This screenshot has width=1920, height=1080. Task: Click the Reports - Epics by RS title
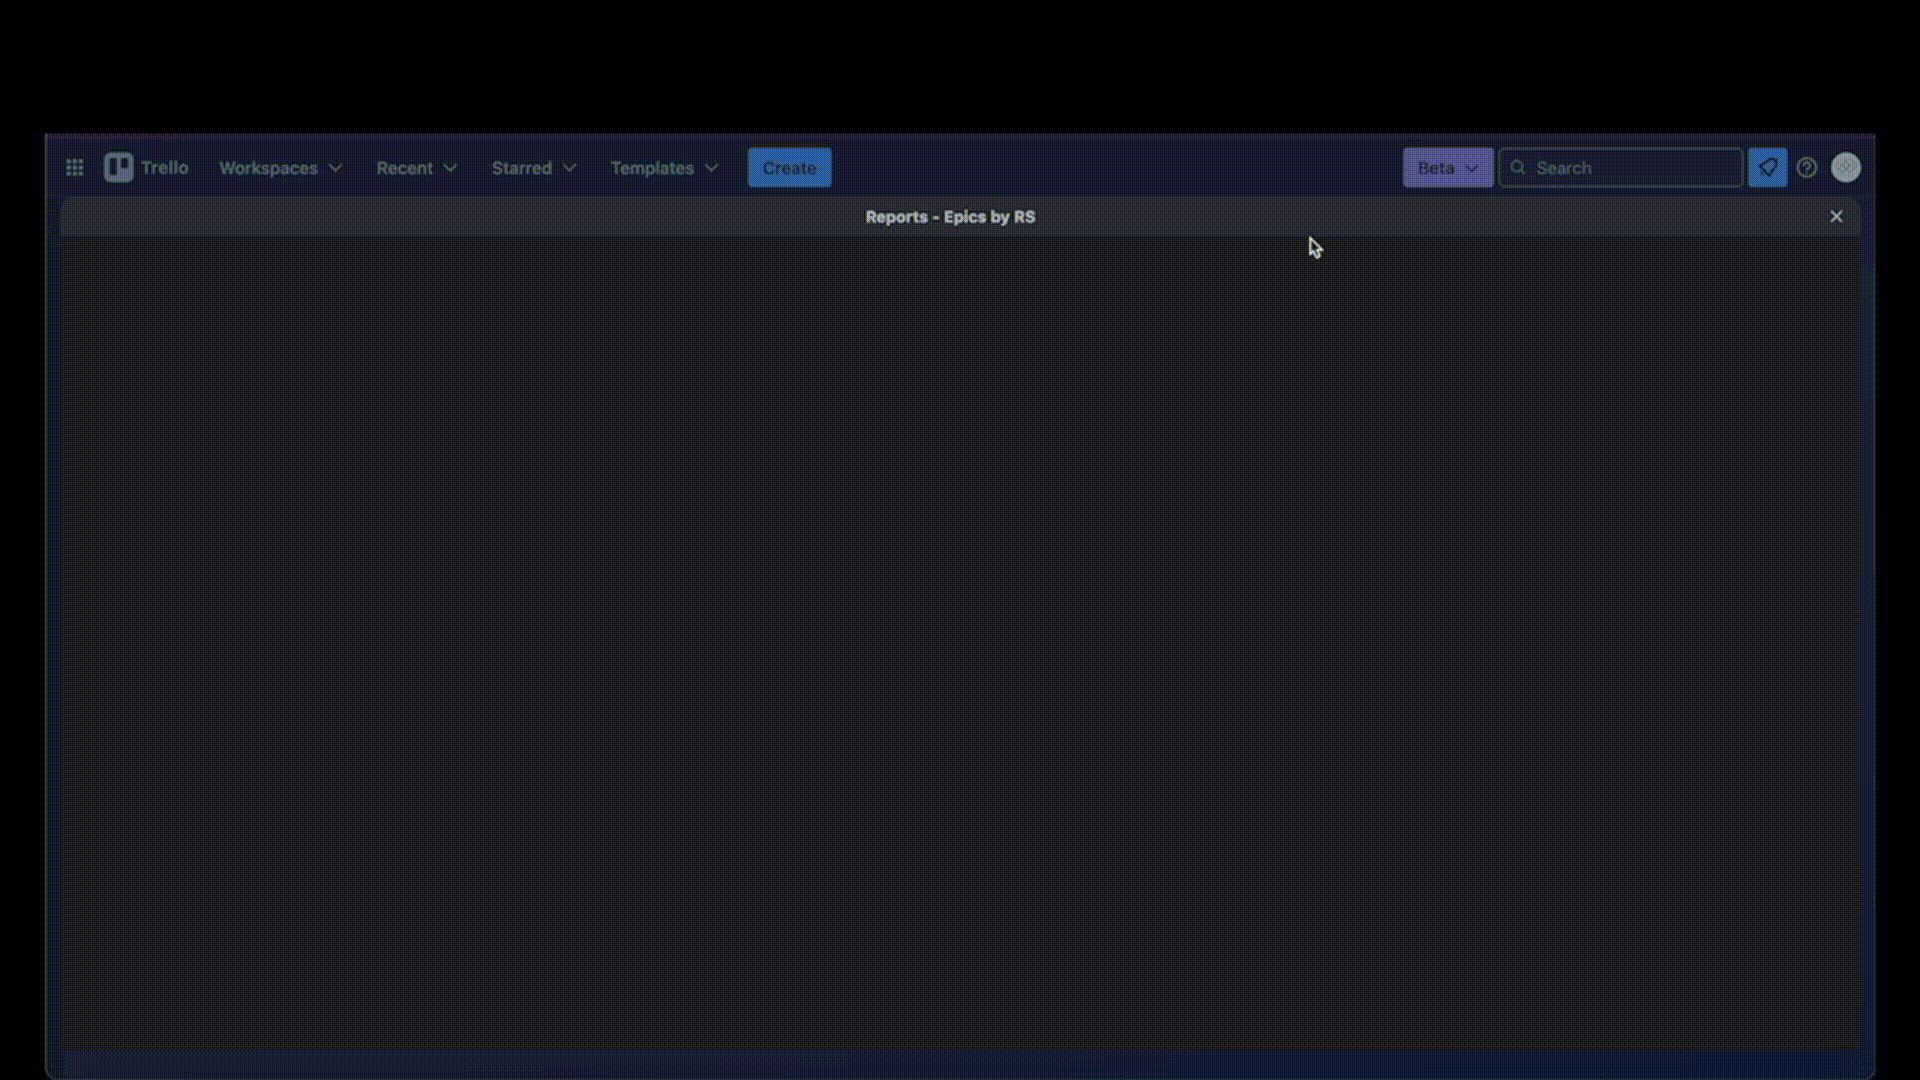[950, 217]
